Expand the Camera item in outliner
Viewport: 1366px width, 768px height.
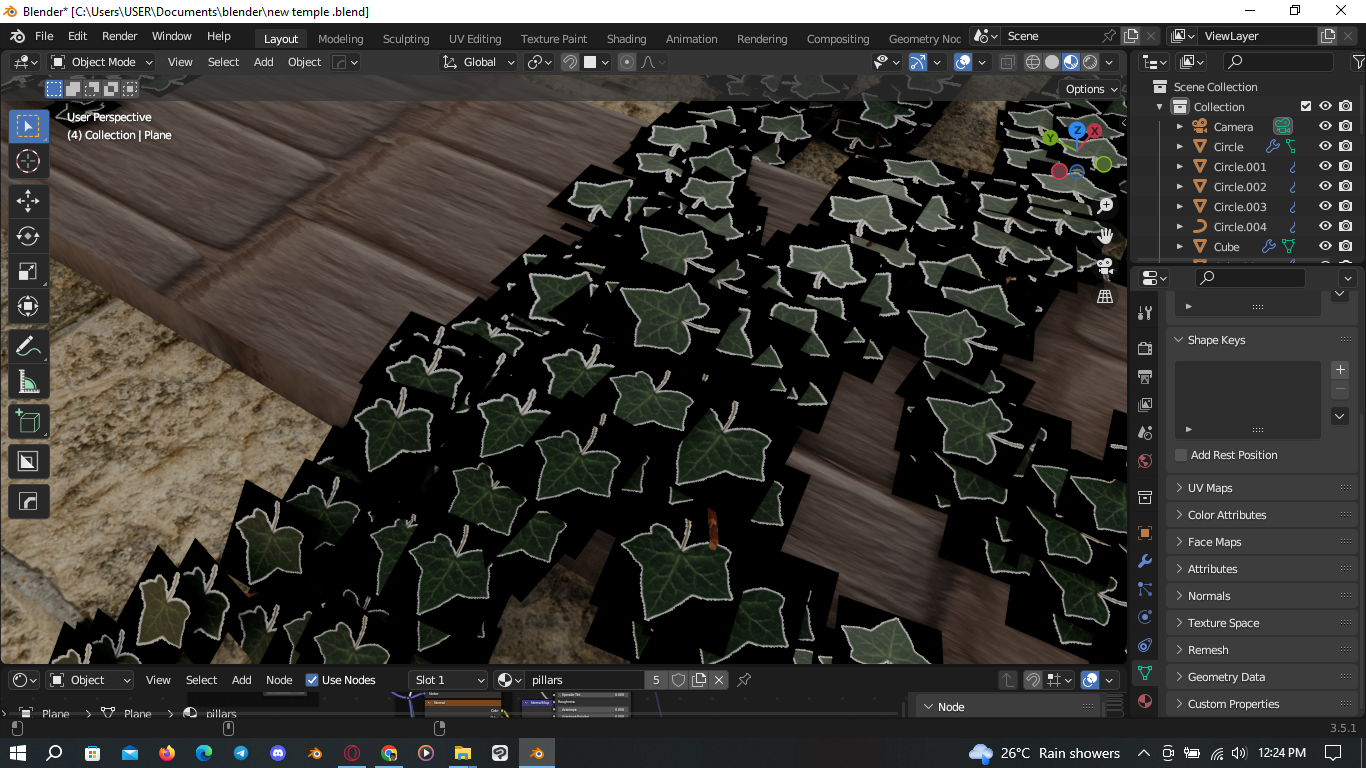(x=1180, y=127)
